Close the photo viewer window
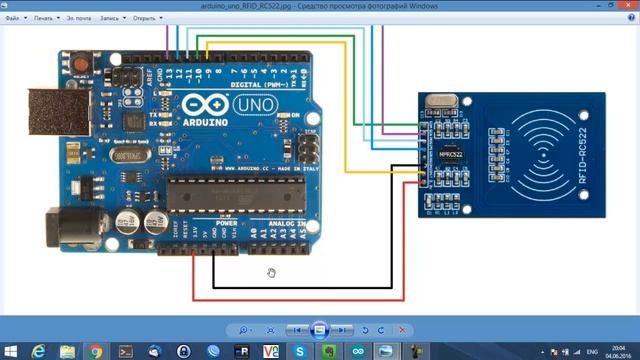This screenshot has width=640, height=360. point(629,5)
